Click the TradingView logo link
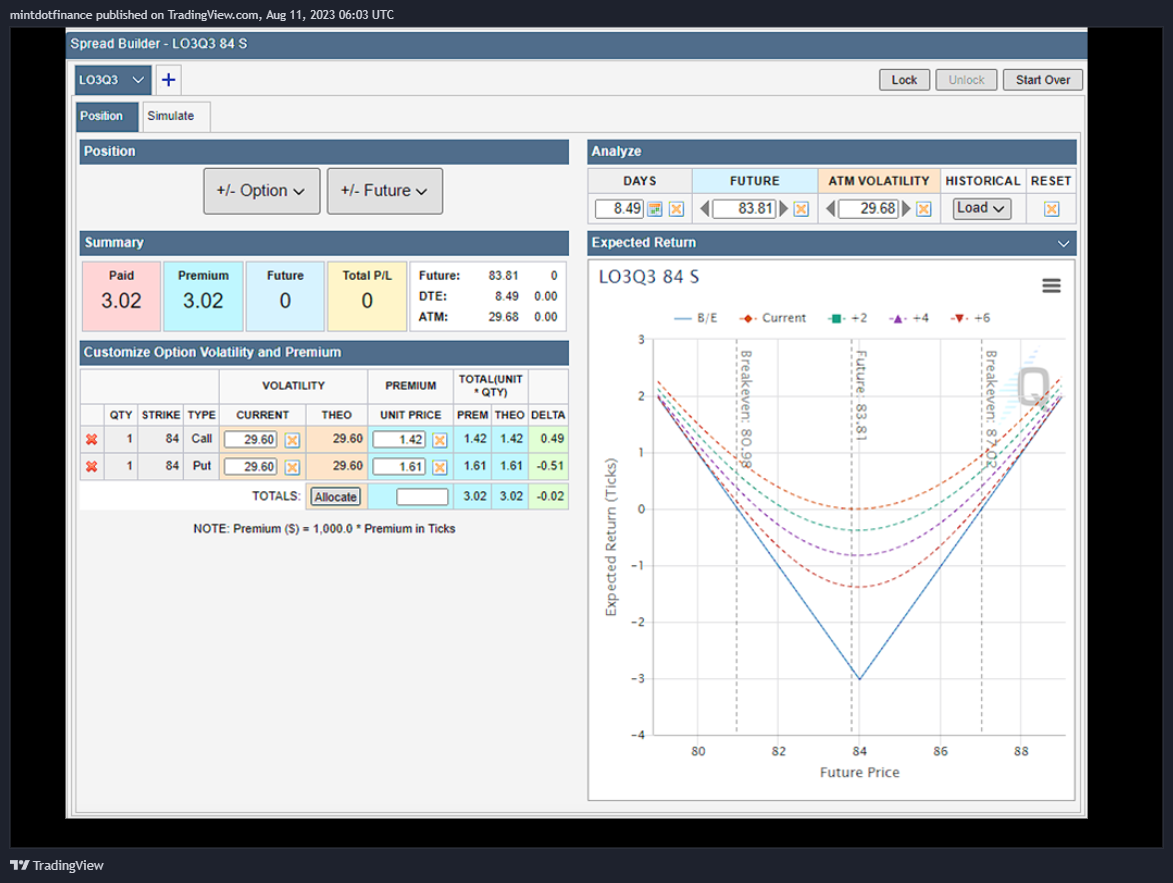This screenshot has height=883, width=1173. (x=57, y=865)
